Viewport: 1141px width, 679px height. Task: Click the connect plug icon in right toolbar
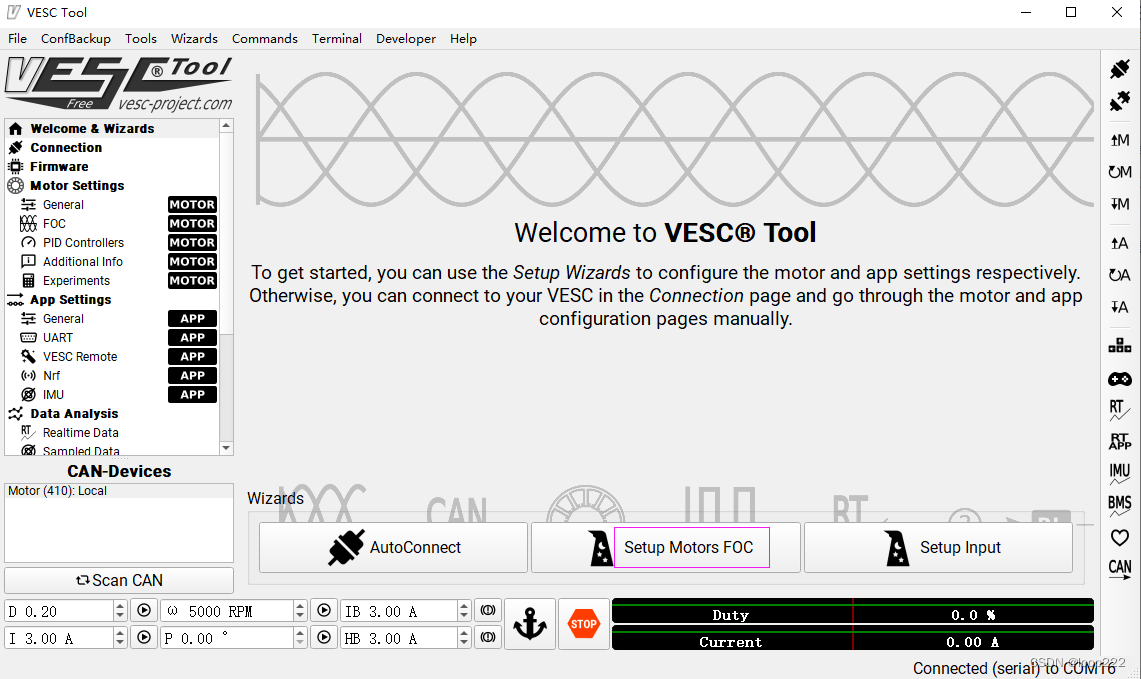tap(1119, 69)
